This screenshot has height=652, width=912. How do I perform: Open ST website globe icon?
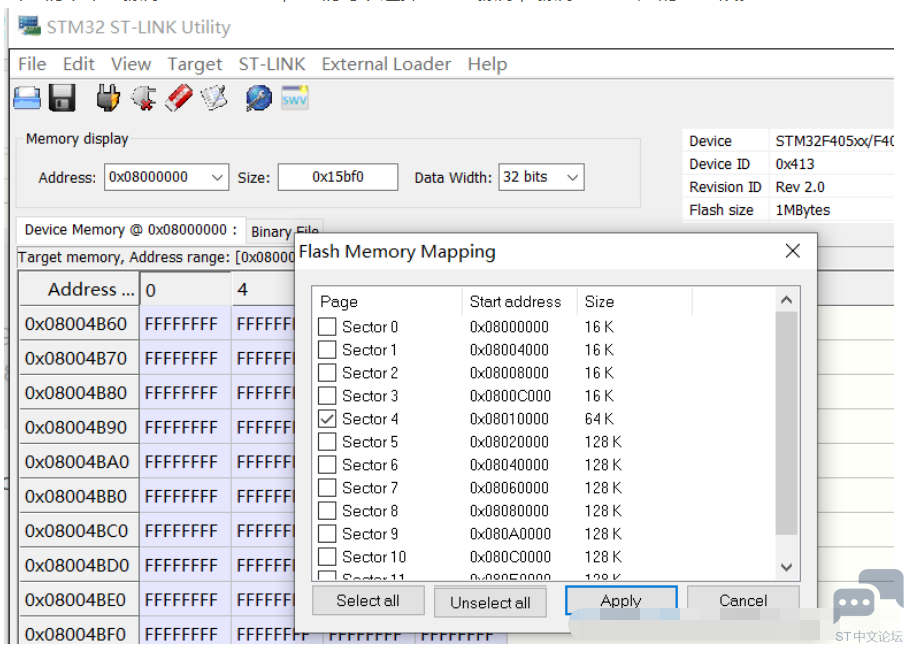[258, 98]
